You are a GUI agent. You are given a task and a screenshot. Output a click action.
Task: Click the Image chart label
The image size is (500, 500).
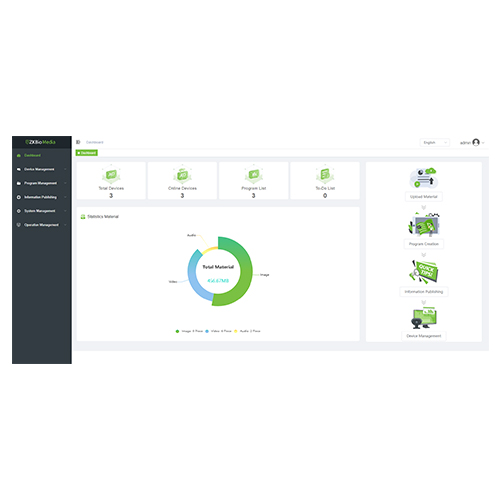click(x=265, y=275)
